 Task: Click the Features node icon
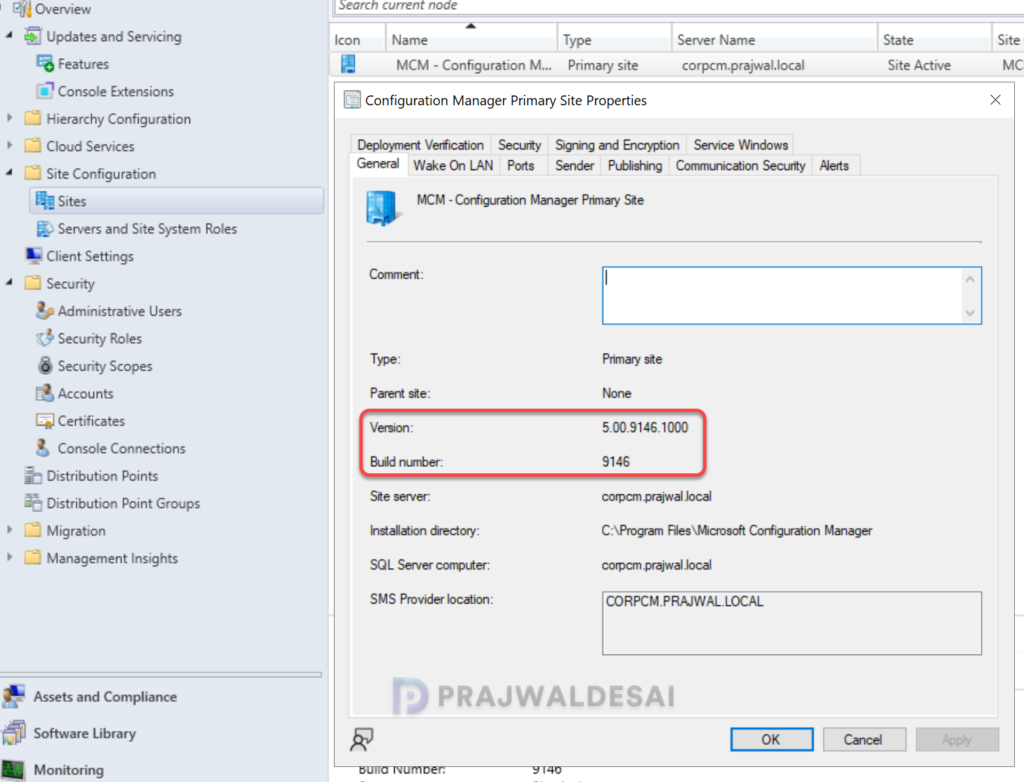pyautogui.click(x=44, y=64)
